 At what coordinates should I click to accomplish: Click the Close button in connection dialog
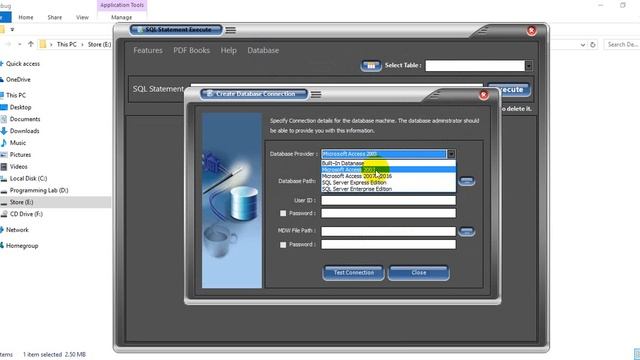point(419,273)
